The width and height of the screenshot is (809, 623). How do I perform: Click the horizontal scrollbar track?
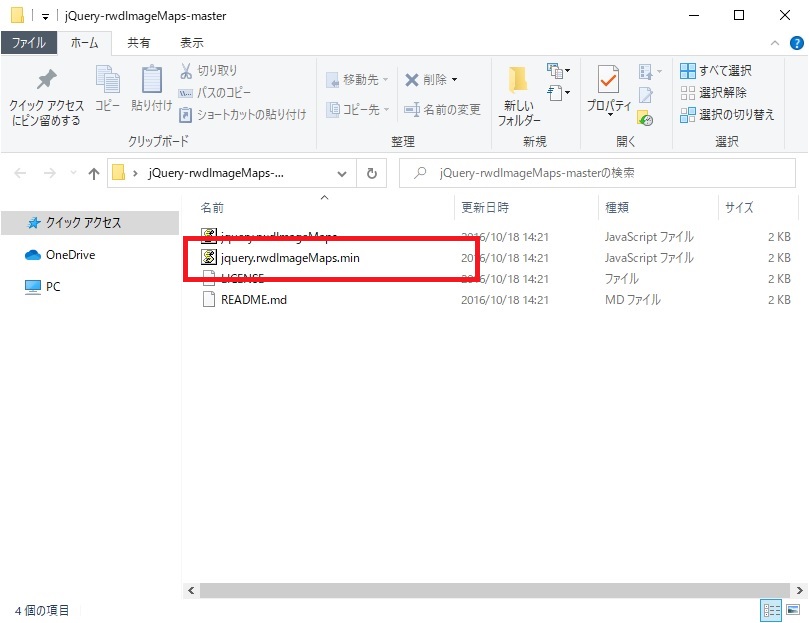pos(495,590)
